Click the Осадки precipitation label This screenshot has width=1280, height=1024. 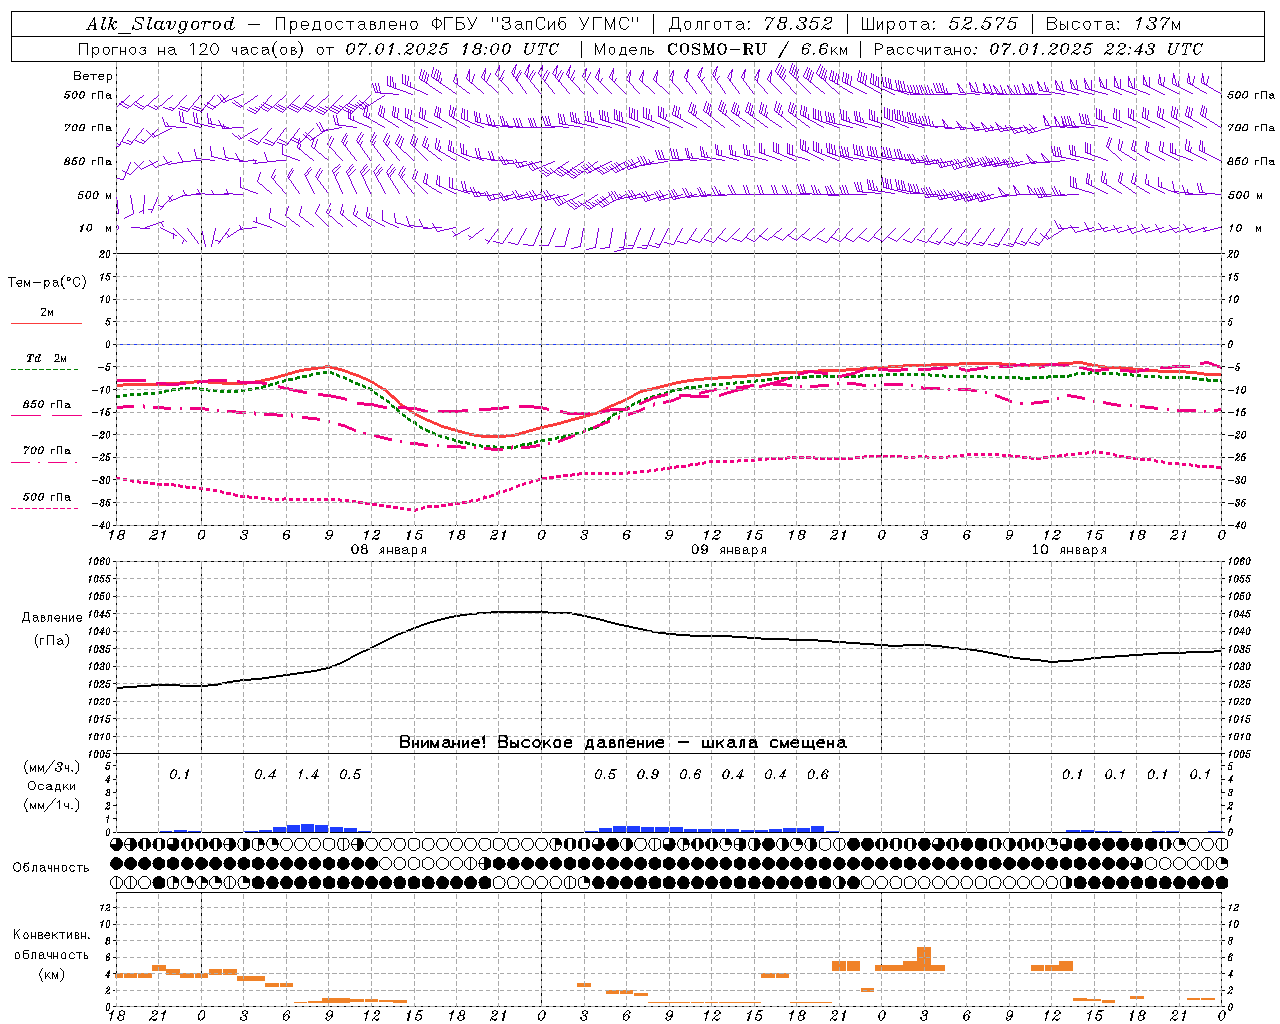point(52,786)
